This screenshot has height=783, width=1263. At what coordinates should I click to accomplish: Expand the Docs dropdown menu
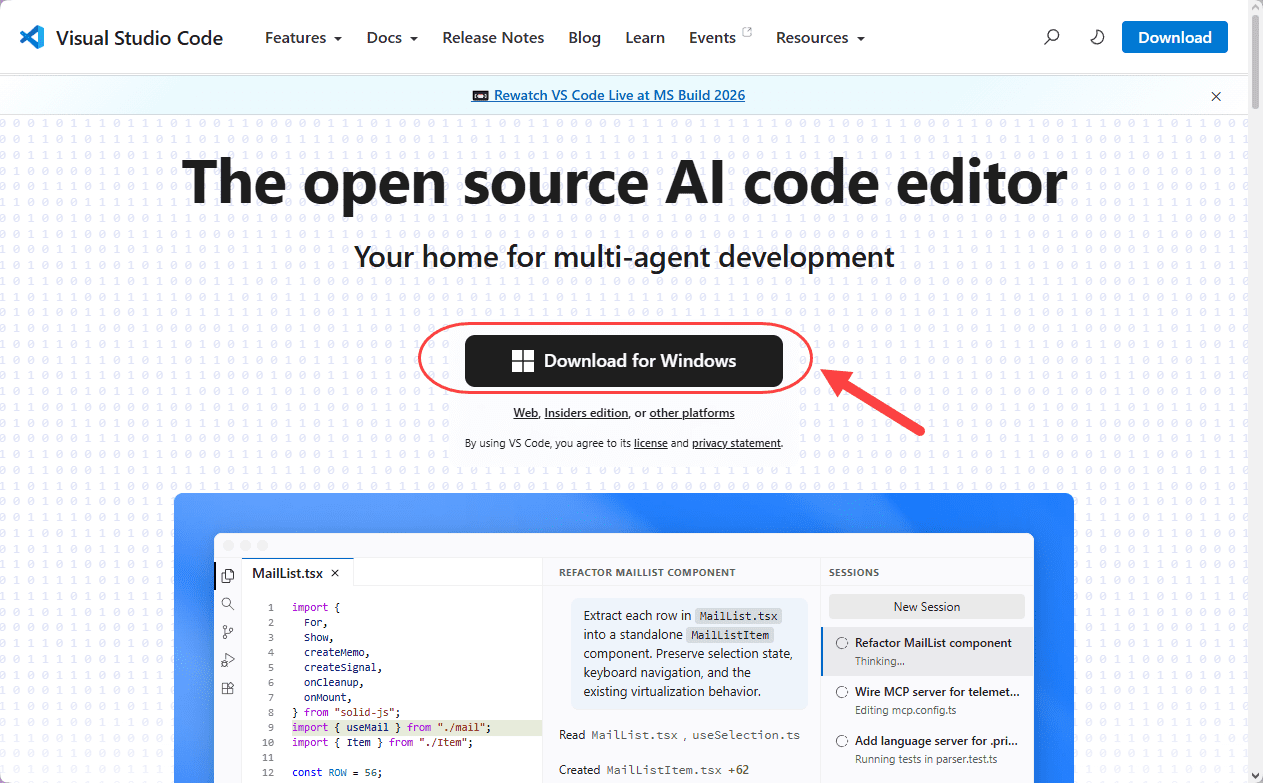click(392, 38)
